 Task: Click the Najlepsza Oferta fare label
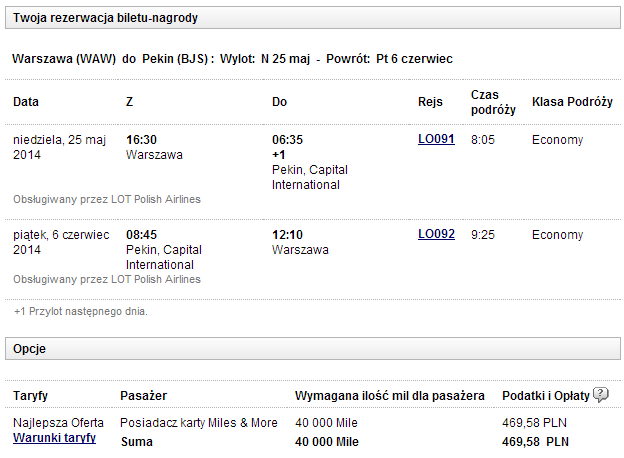coord(58,423)
